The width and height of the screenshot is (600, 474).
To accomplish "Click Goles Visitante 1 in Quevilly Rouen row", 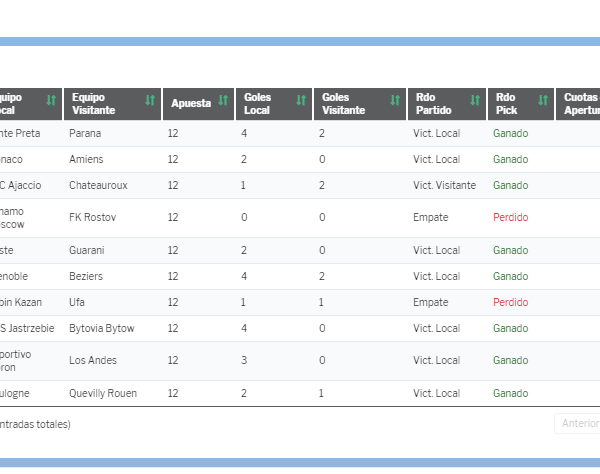I will [x=321, y=393].
